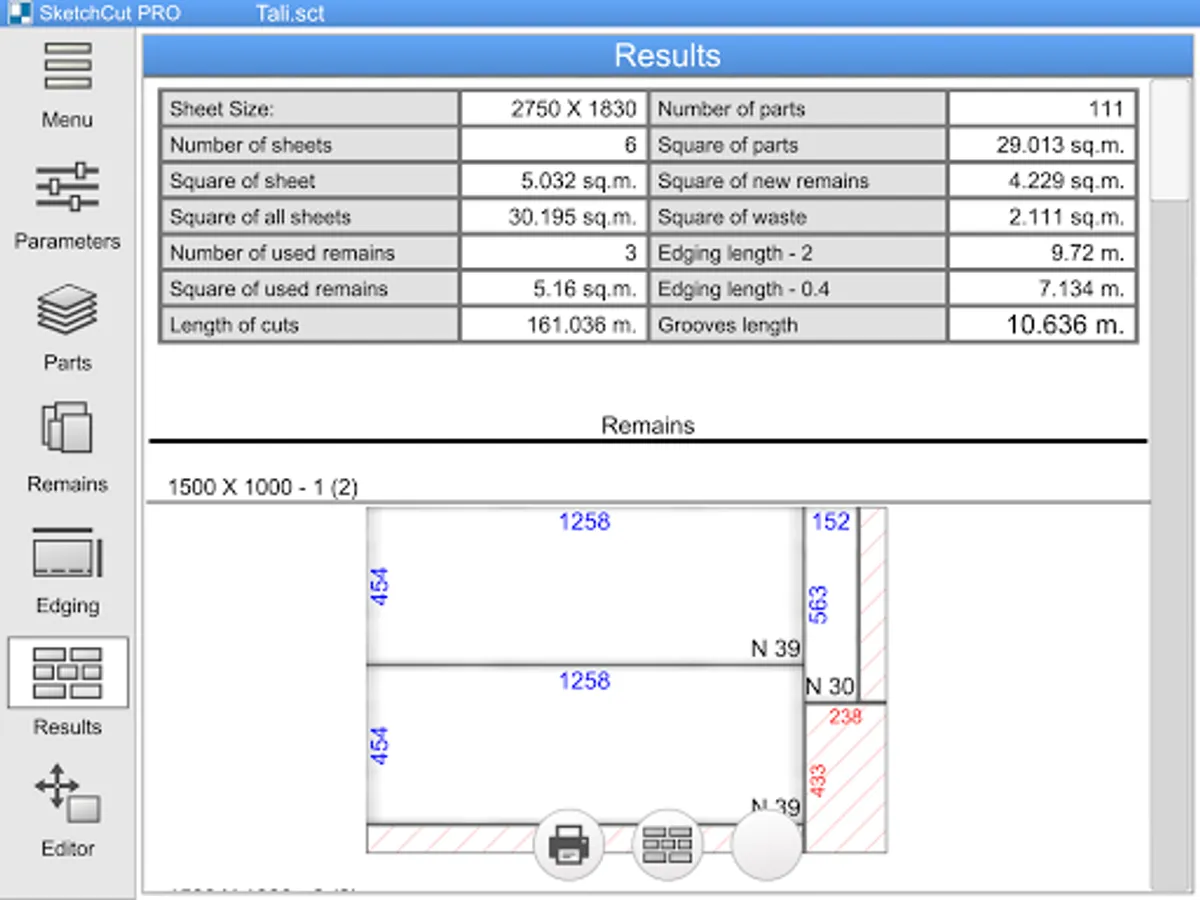Viewport: 1200px width, 900px height.
Task: Click the blank round button beside the grid
Action: pos(767,845)
